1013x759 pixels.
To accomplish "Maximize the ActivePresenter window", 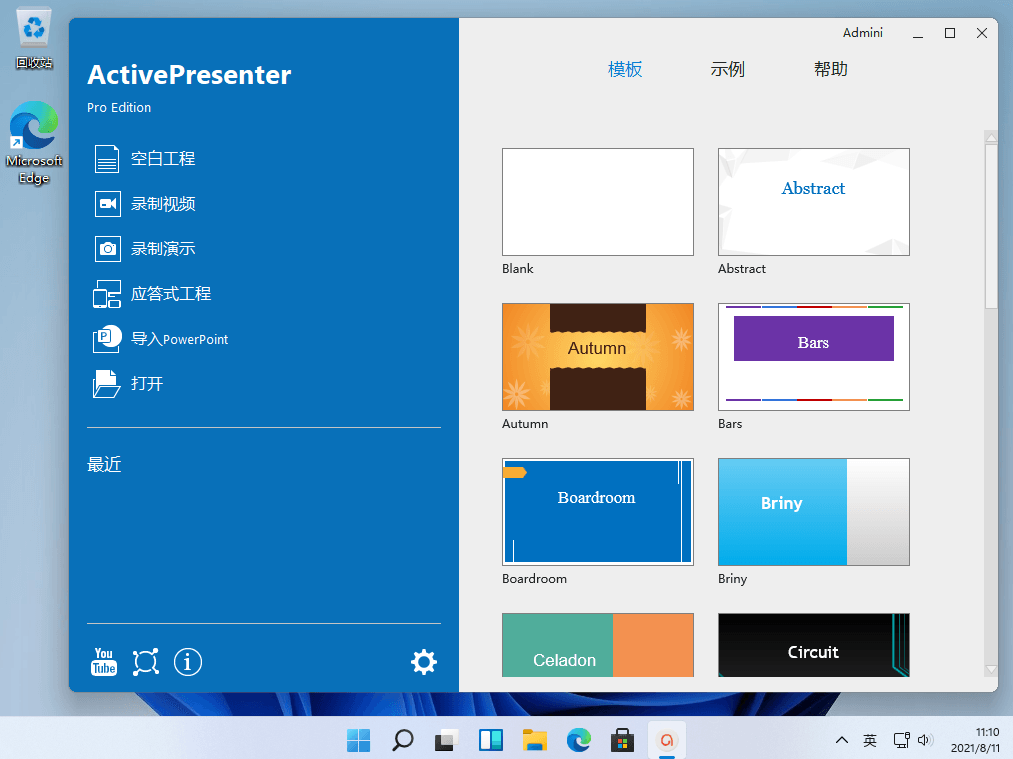I will coord(950,34).
